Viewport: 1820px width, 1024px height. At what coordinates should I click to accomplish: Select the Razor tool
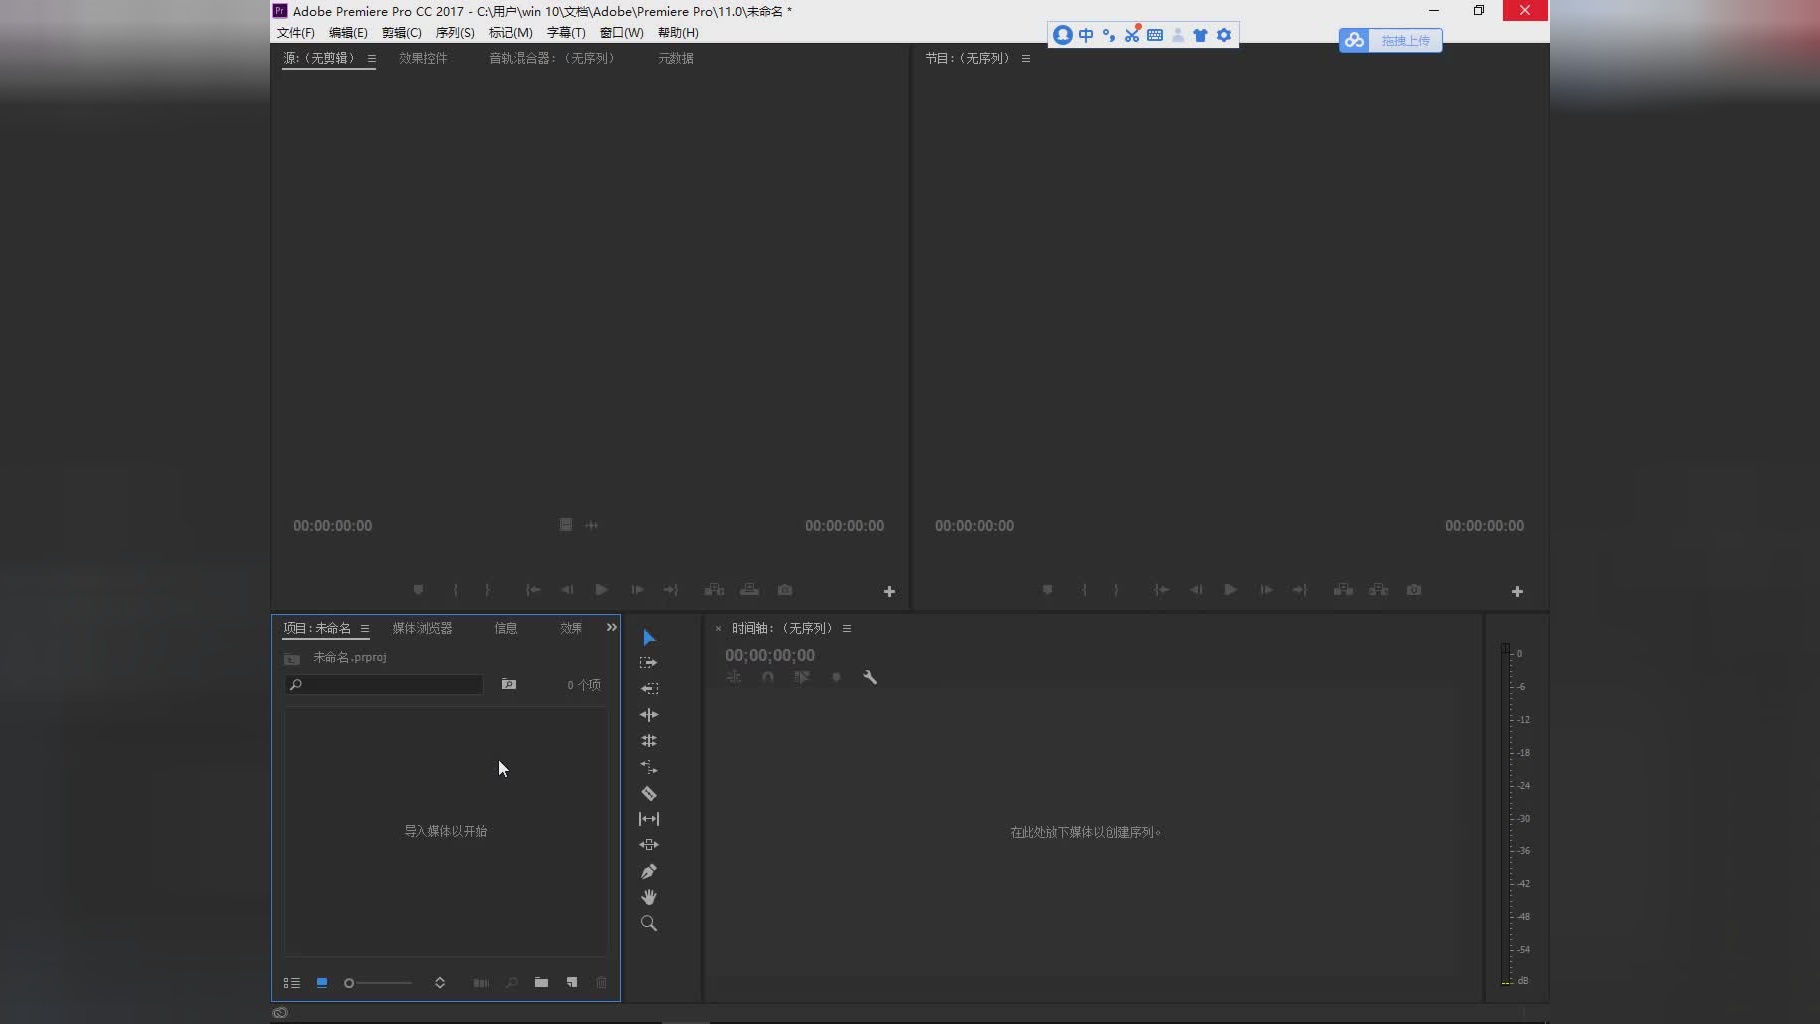[649, 793]
